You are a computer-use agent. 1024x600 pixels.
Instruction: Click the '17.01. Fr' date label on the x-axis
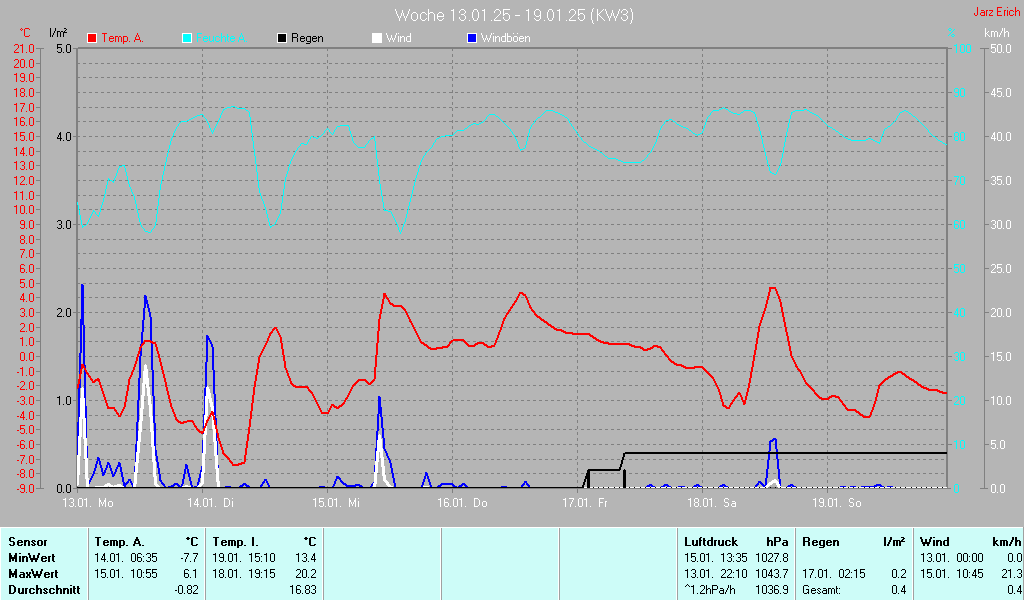tap(584, 503)
